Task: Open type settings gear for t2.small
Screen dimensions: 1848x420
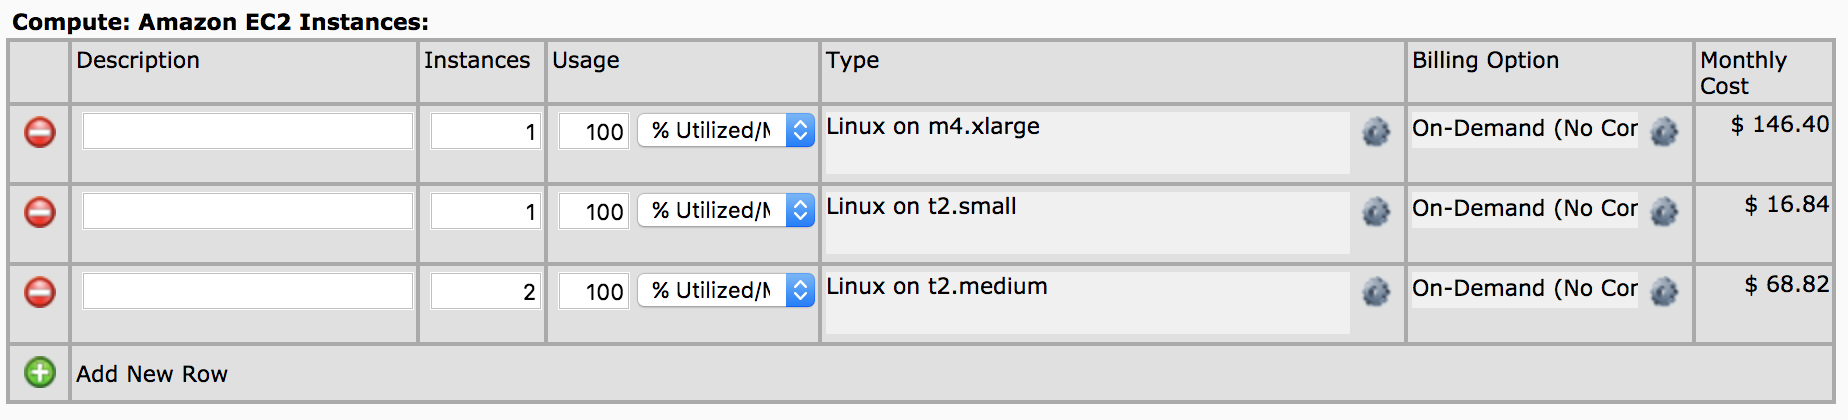Action: click(1376, 211)
